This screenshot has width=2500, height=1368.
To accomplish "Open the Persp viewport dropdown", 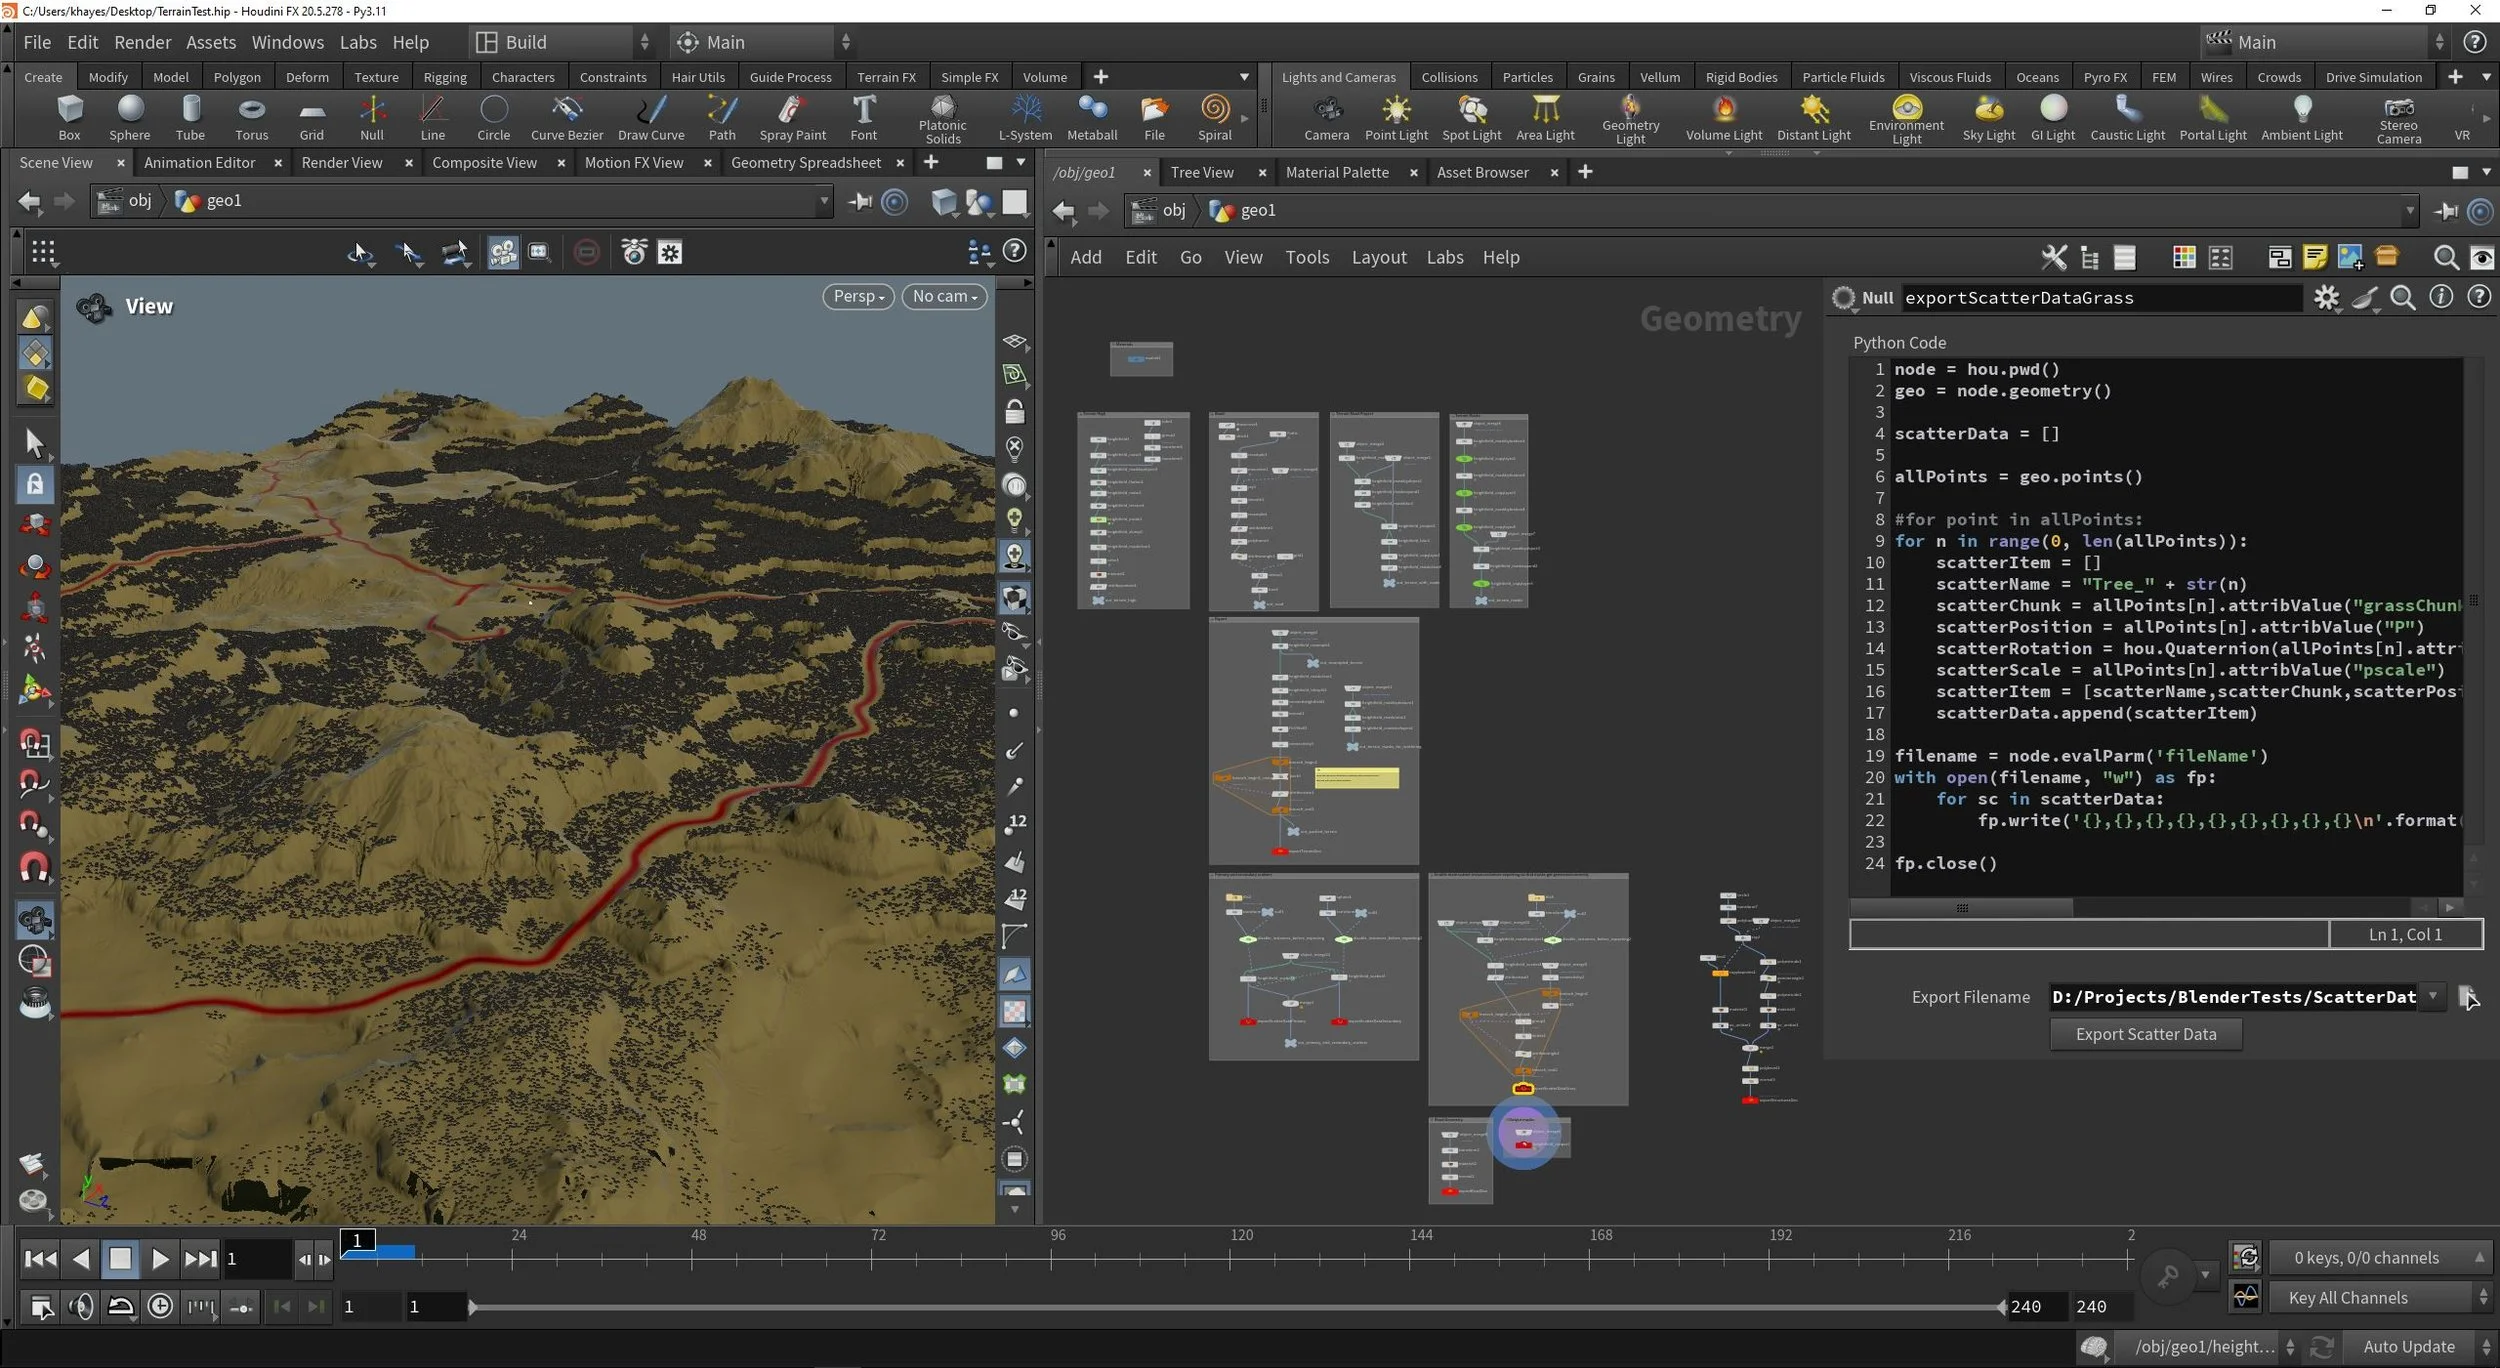I will pyautogui.click(x=858, y=297).
